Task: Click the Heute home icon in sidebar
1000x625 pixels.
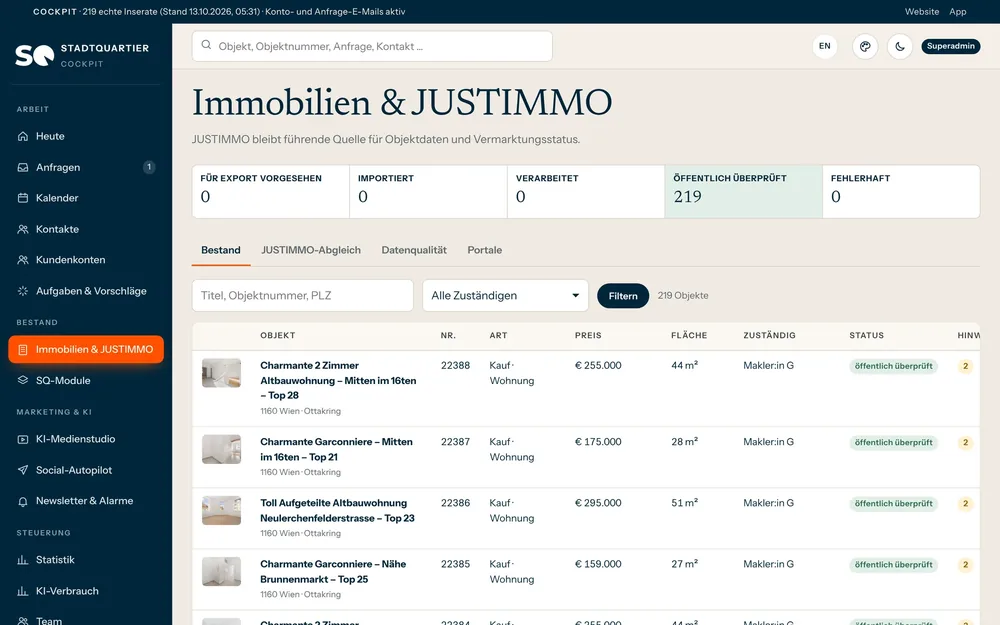Action: (23, 136)
